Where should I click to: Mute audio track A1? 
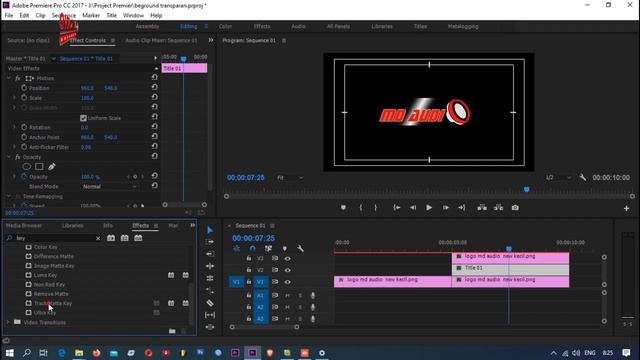(287, 296)
